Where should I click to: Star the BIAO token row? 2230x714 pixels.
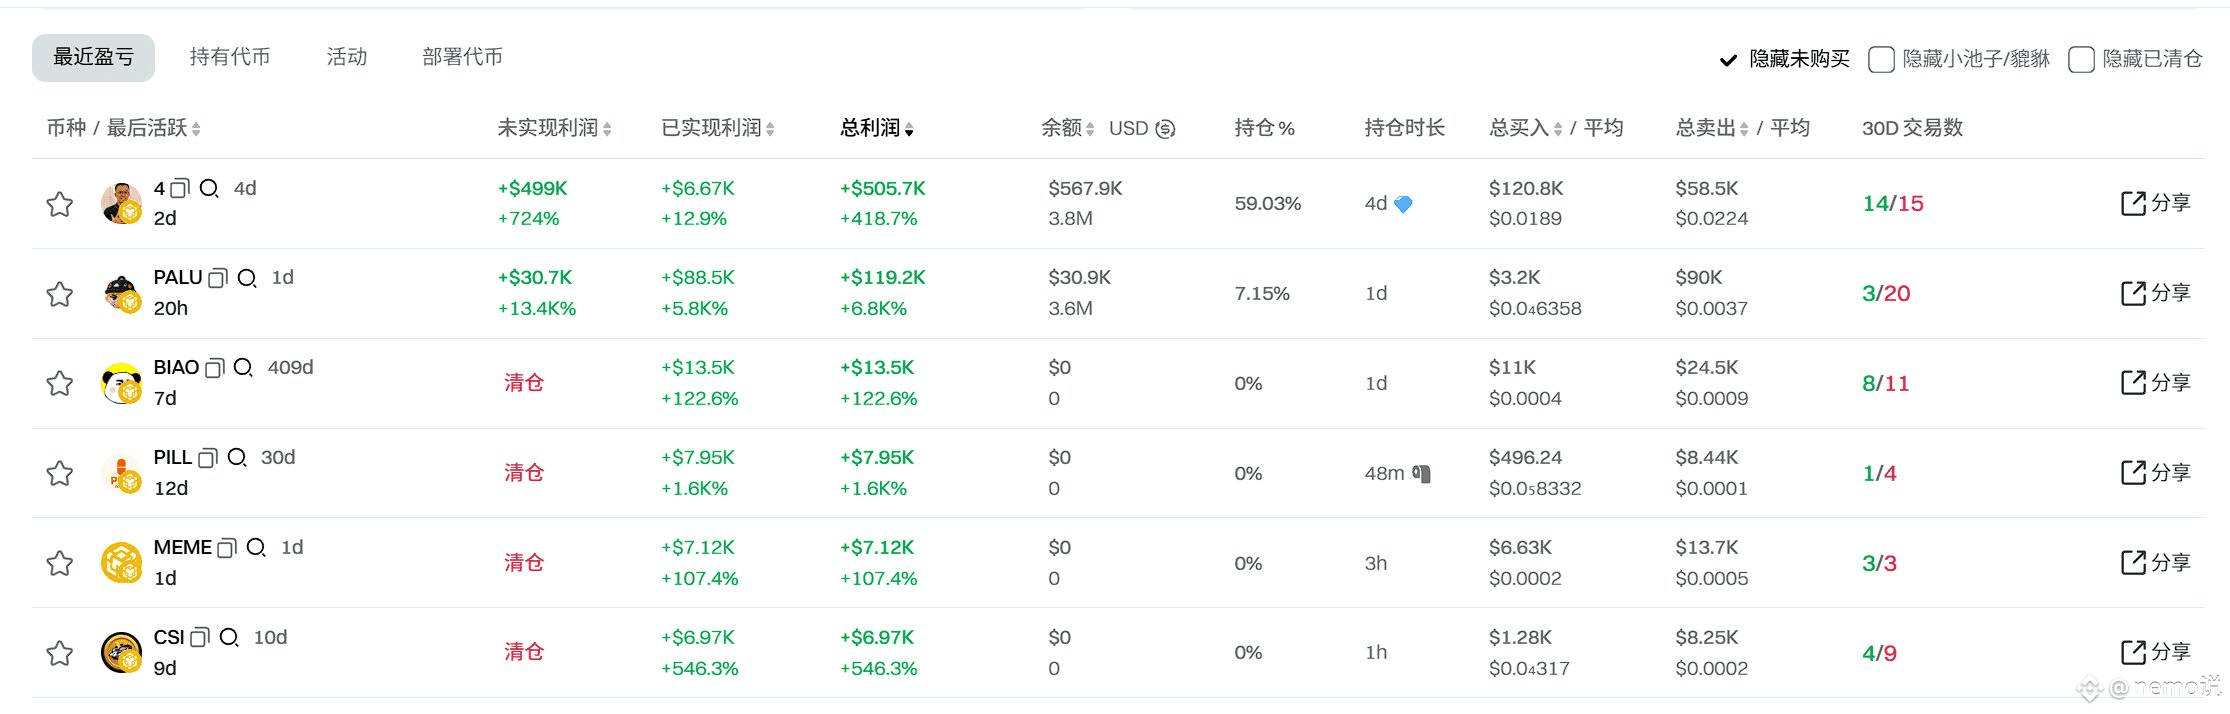[60, 384]
